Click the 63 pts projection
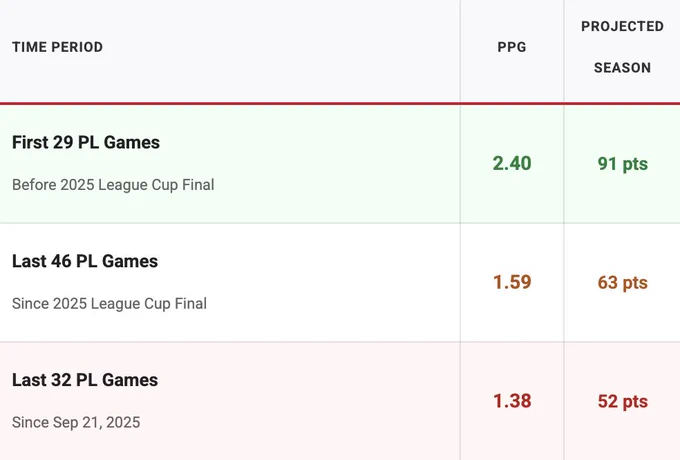 point(622,283)
